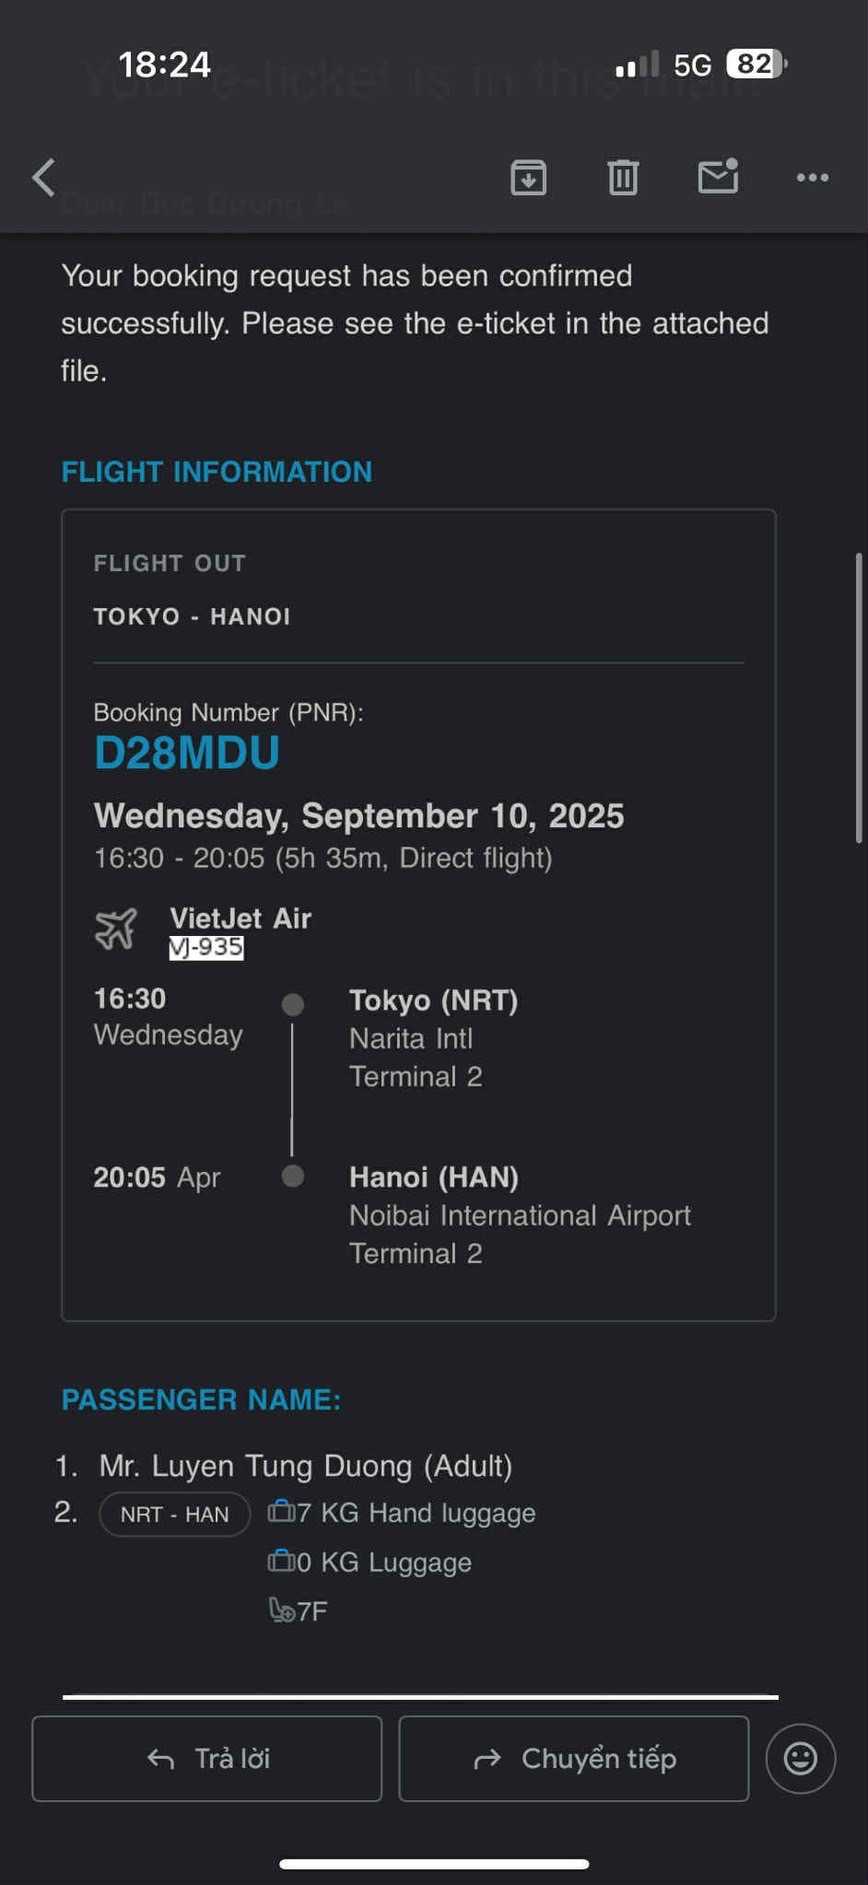Tap the 0 KG Luggage bag icon

pyautogui.click(x=280, y=1560)
